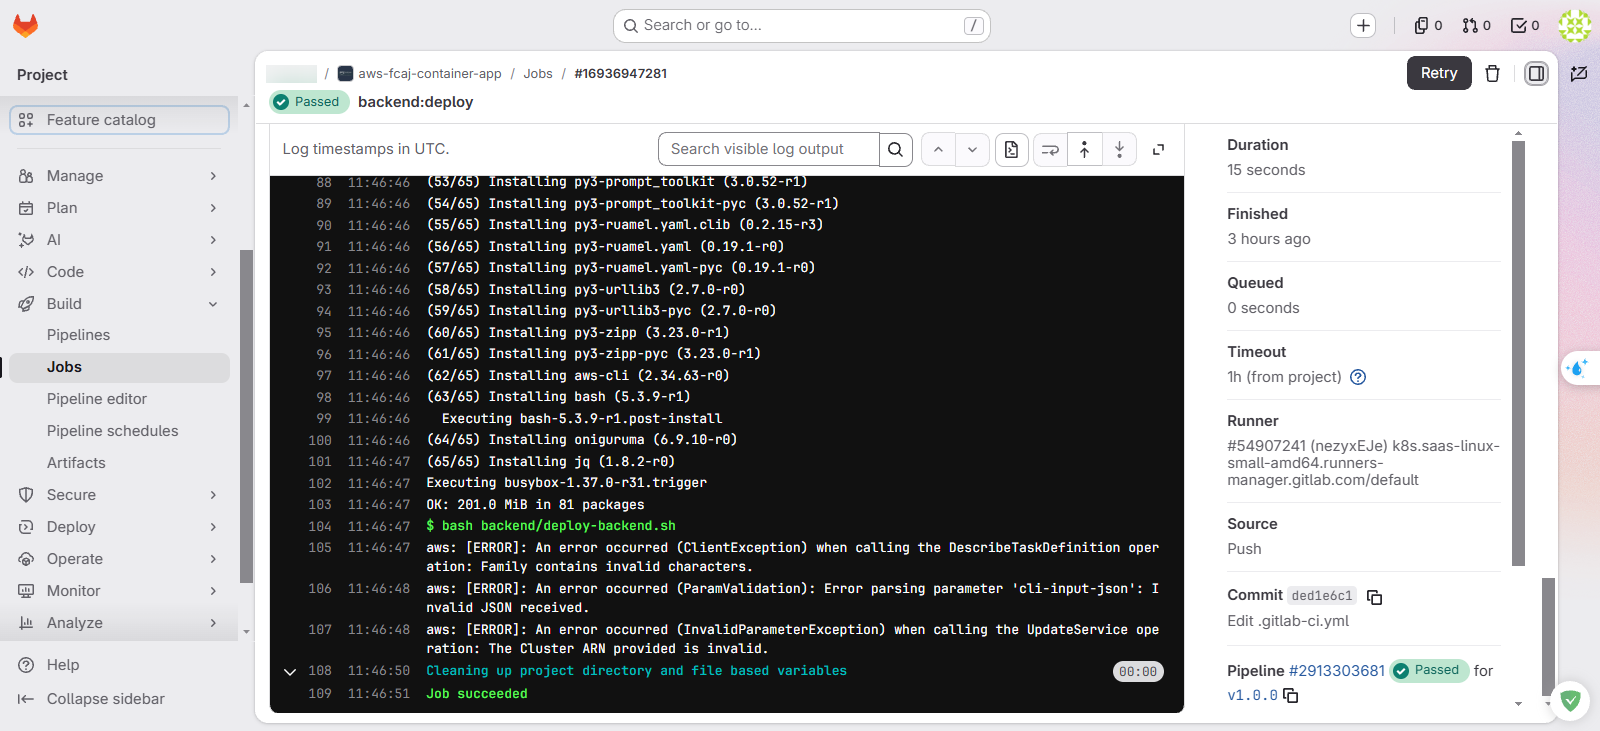
Task: Jump to bottom of job log
Action: [x=1120, y=149]
